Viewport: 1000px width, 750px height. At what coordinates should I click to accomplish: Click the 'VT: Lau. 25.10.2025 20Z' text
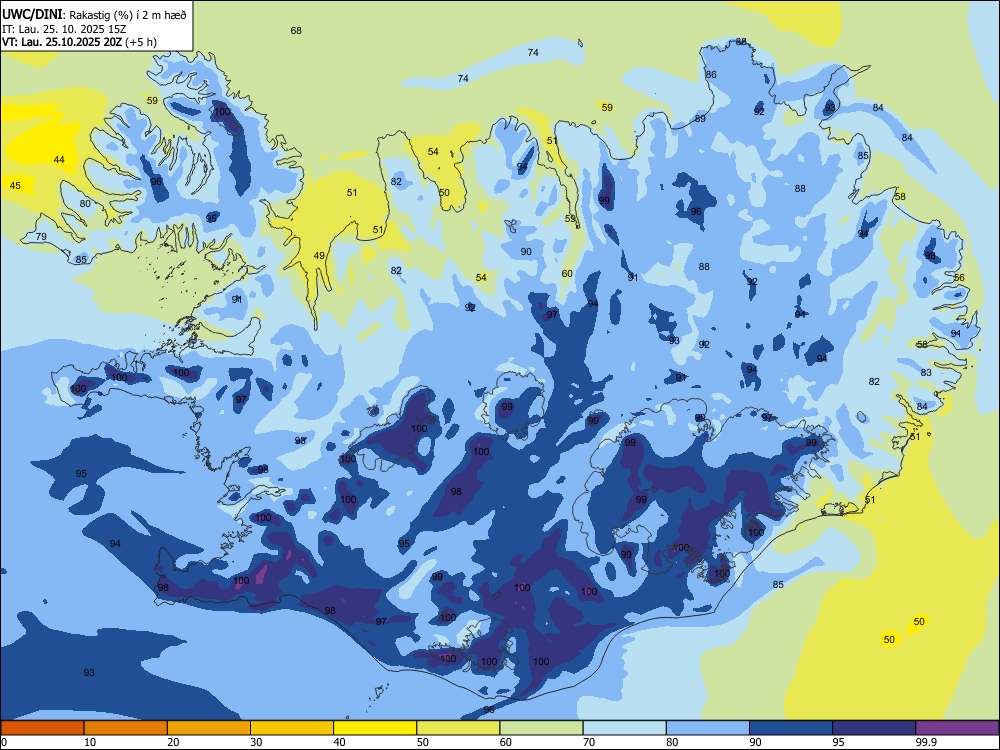click(62, 42)
